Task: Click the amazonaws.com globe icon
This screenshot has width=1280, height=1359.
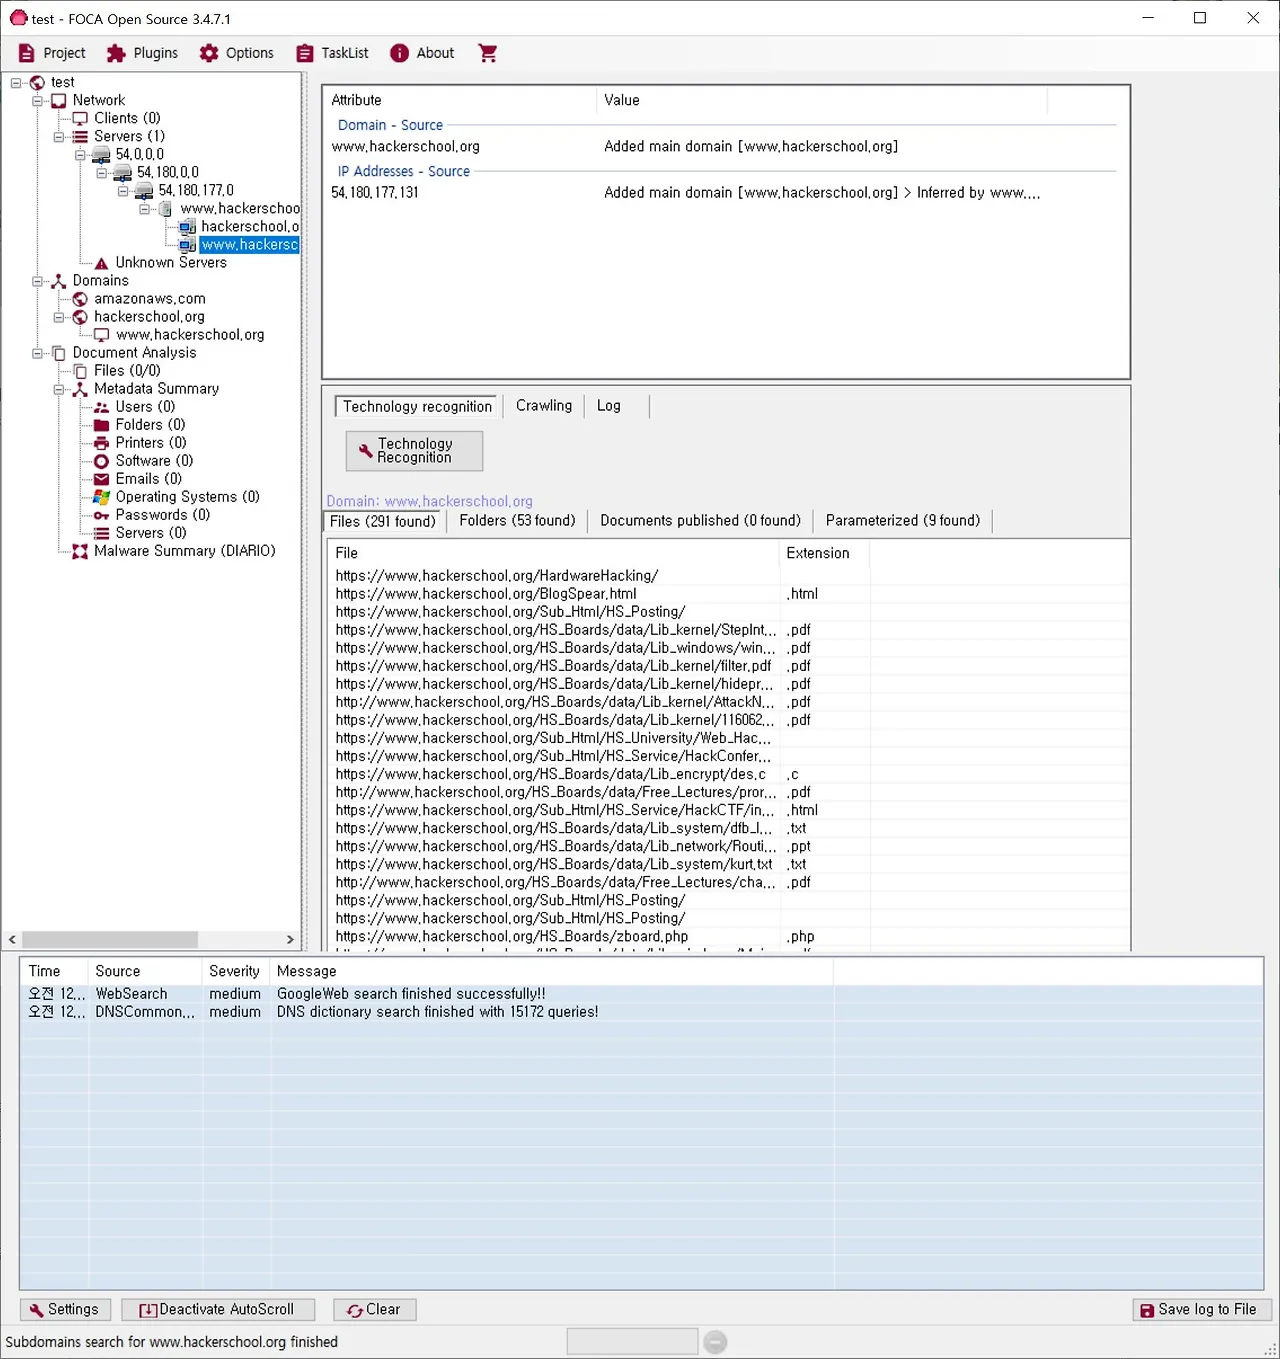Action: click(80, 299)
